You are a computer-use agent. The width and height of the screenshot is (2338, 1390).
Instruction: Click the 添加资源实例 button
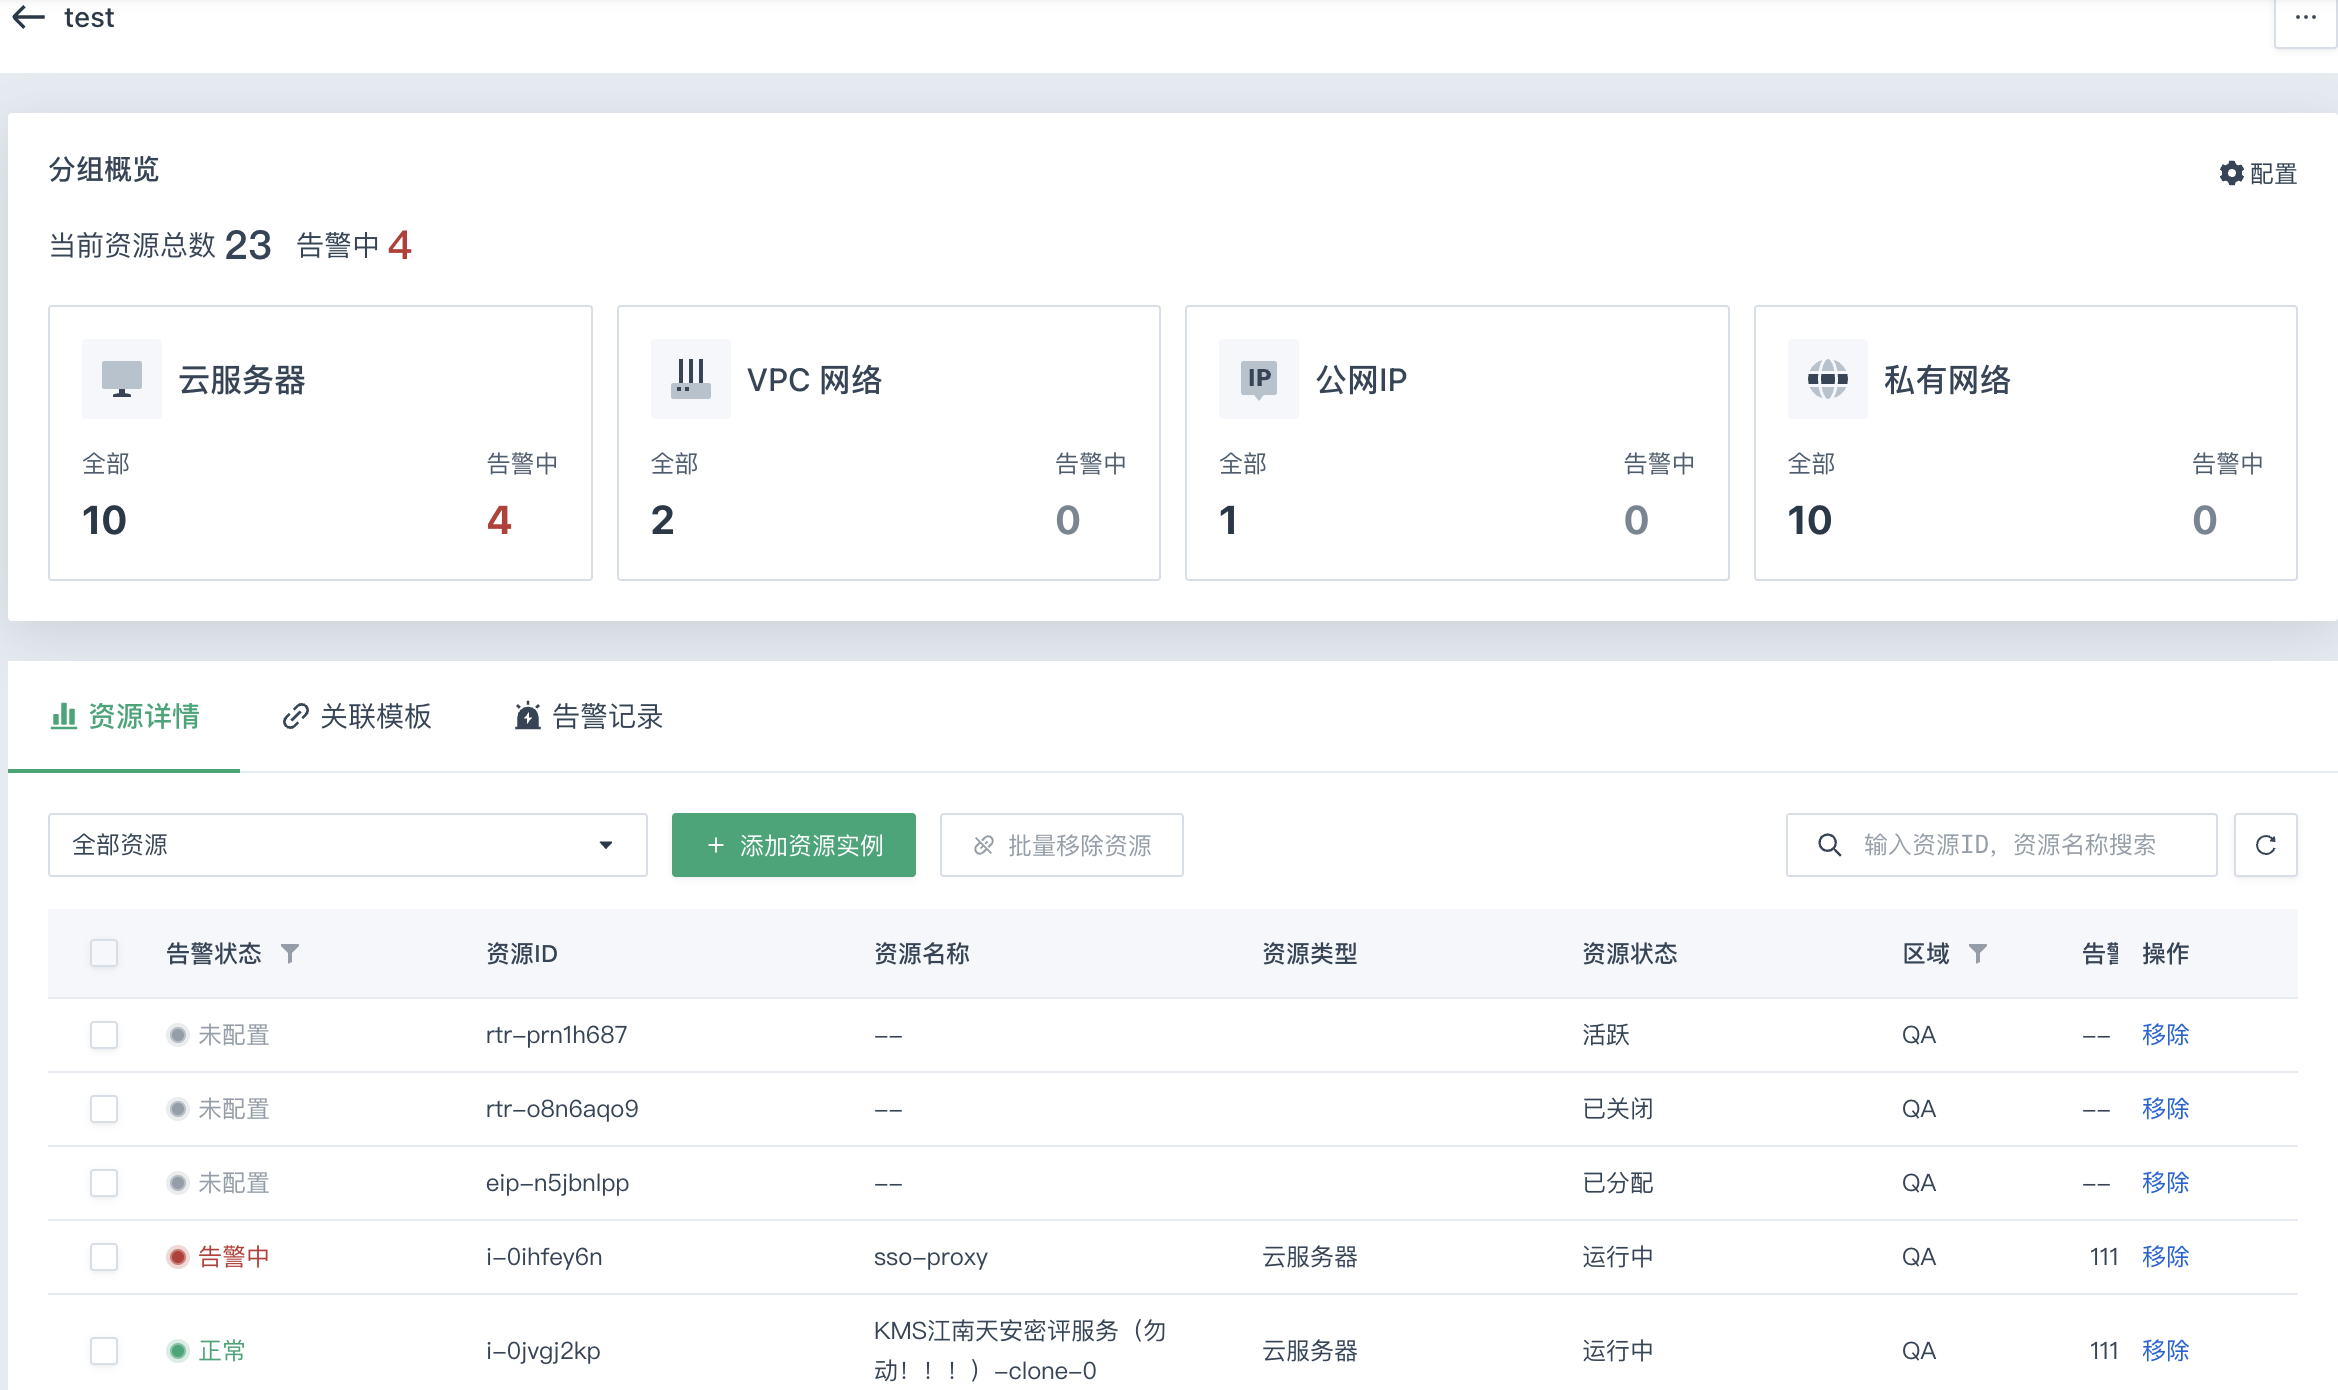pyautogui.click(x=793, y=845)
